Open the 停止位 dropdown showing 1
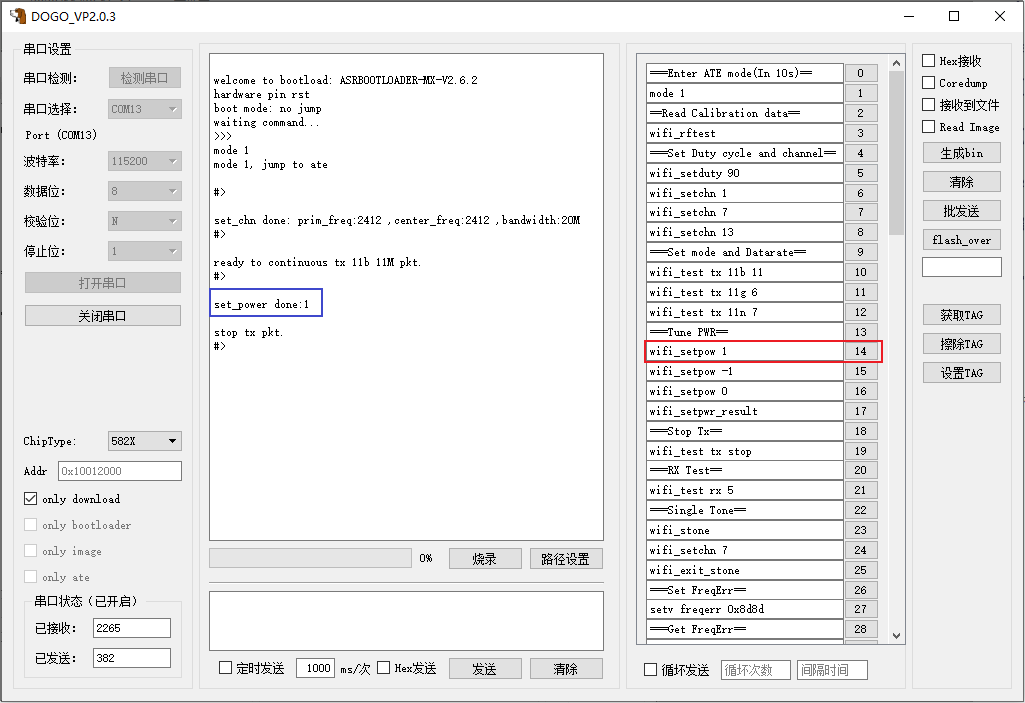Screen dimensions: 1025x703 point(144,251)
